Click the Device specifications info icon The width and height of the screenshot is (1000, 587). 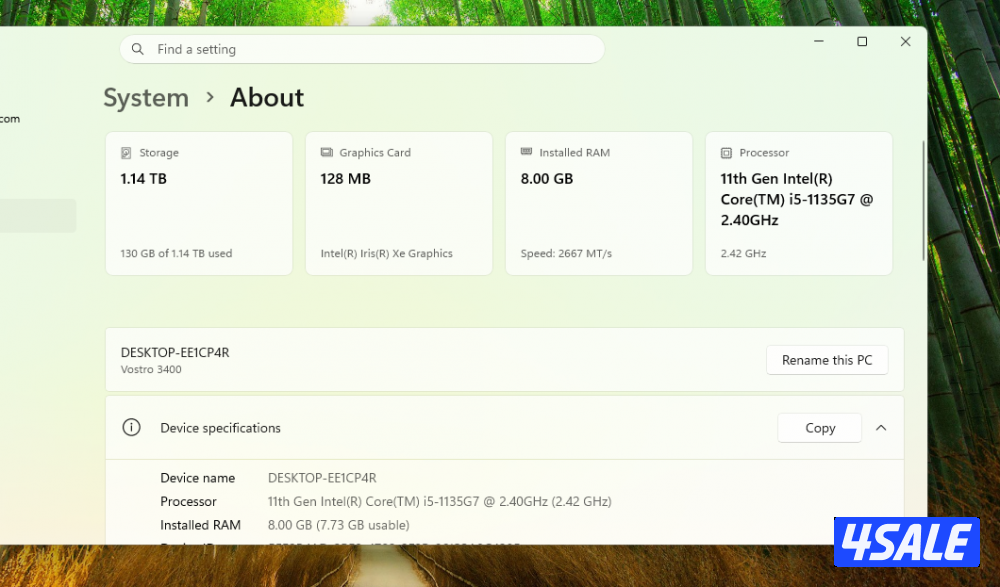[131, 428]
